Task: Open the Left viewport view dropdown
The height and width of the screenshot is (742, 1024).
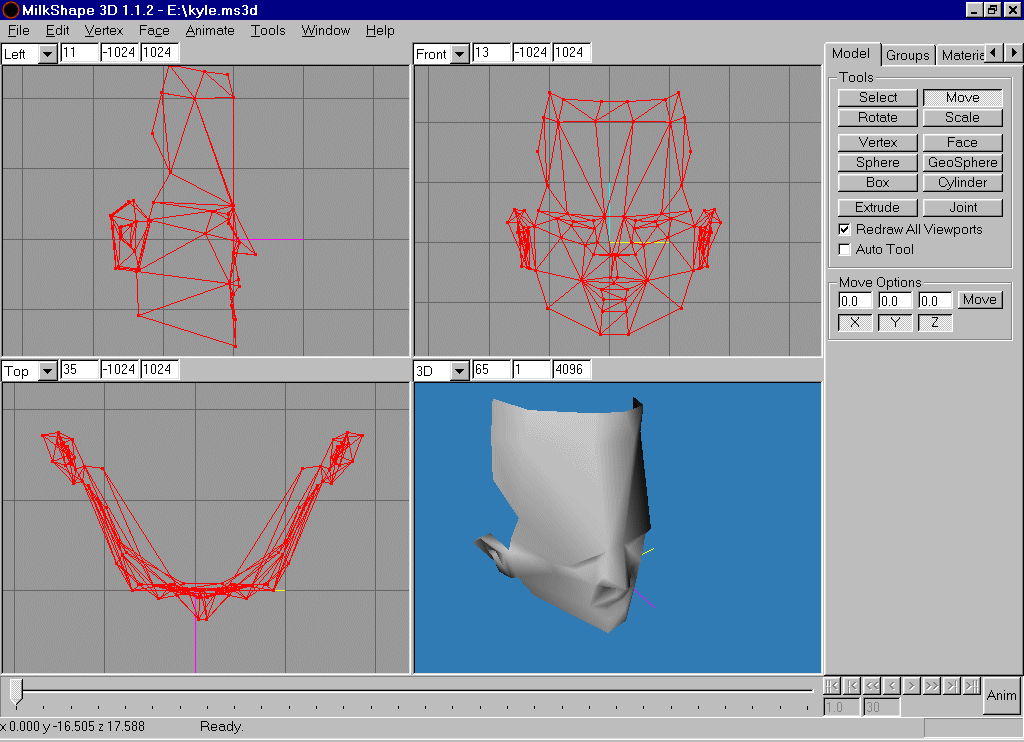Action: (48, 54)
